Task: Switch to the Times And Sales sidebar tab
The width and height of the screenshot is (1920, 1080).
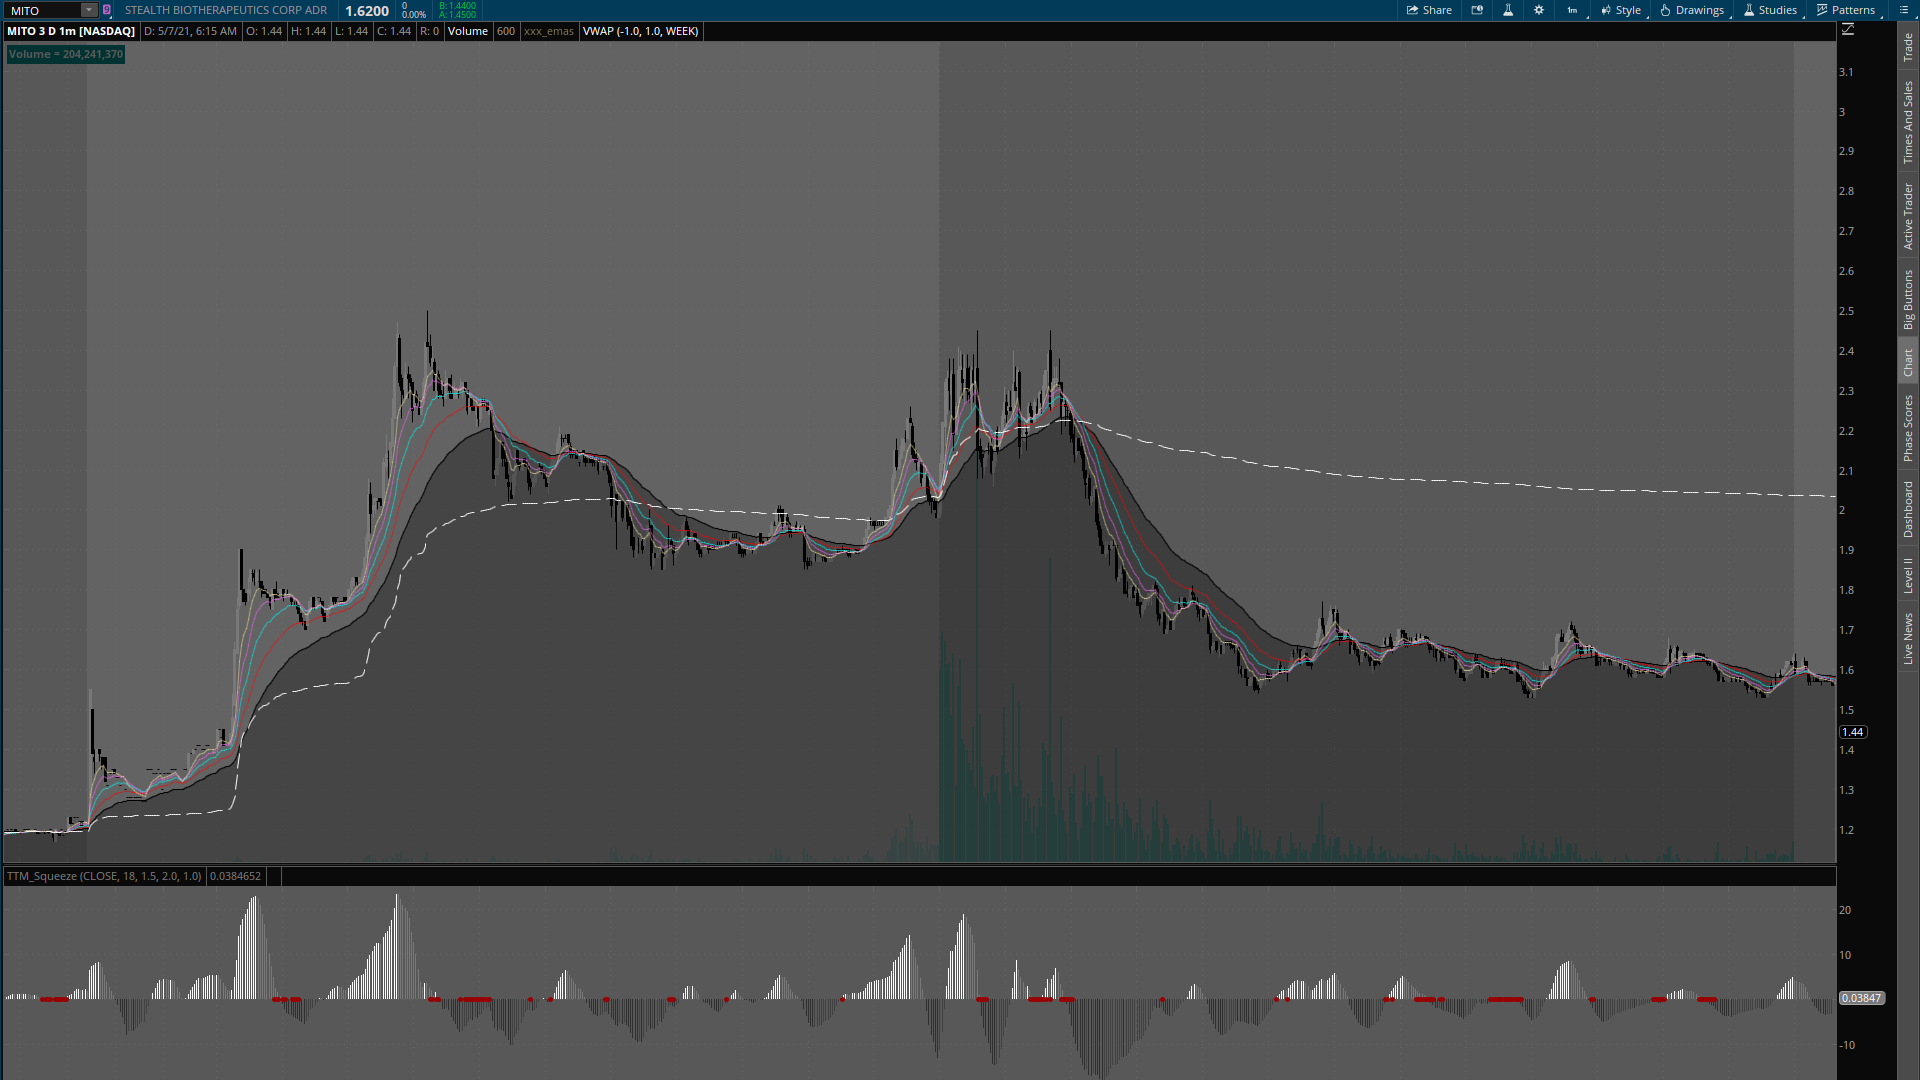Action: pyautogui.click(x=1908, y=122)
